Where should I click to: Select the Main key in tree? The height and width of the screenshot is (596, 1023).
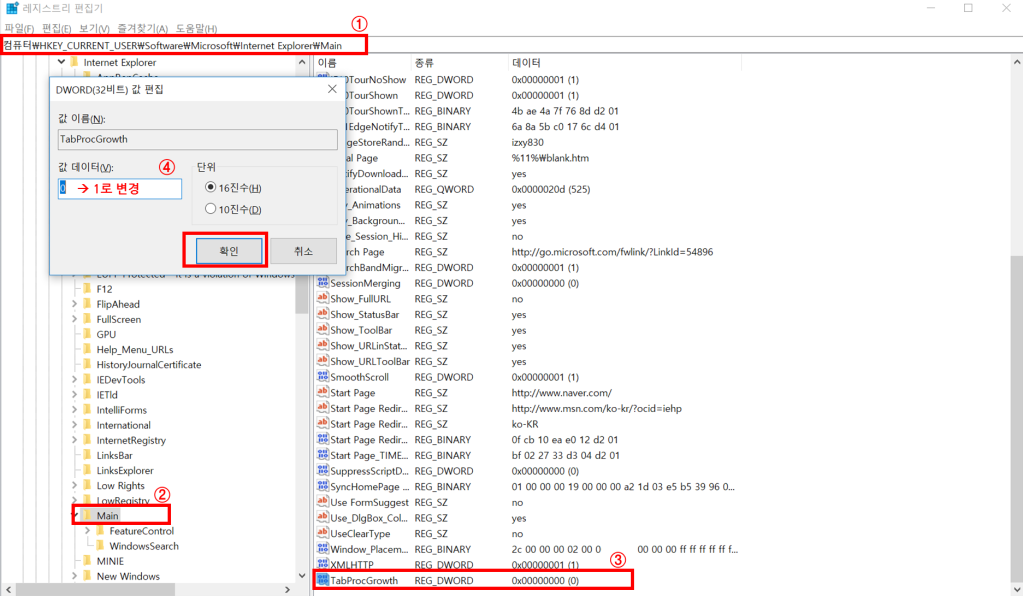coord(108,515)
